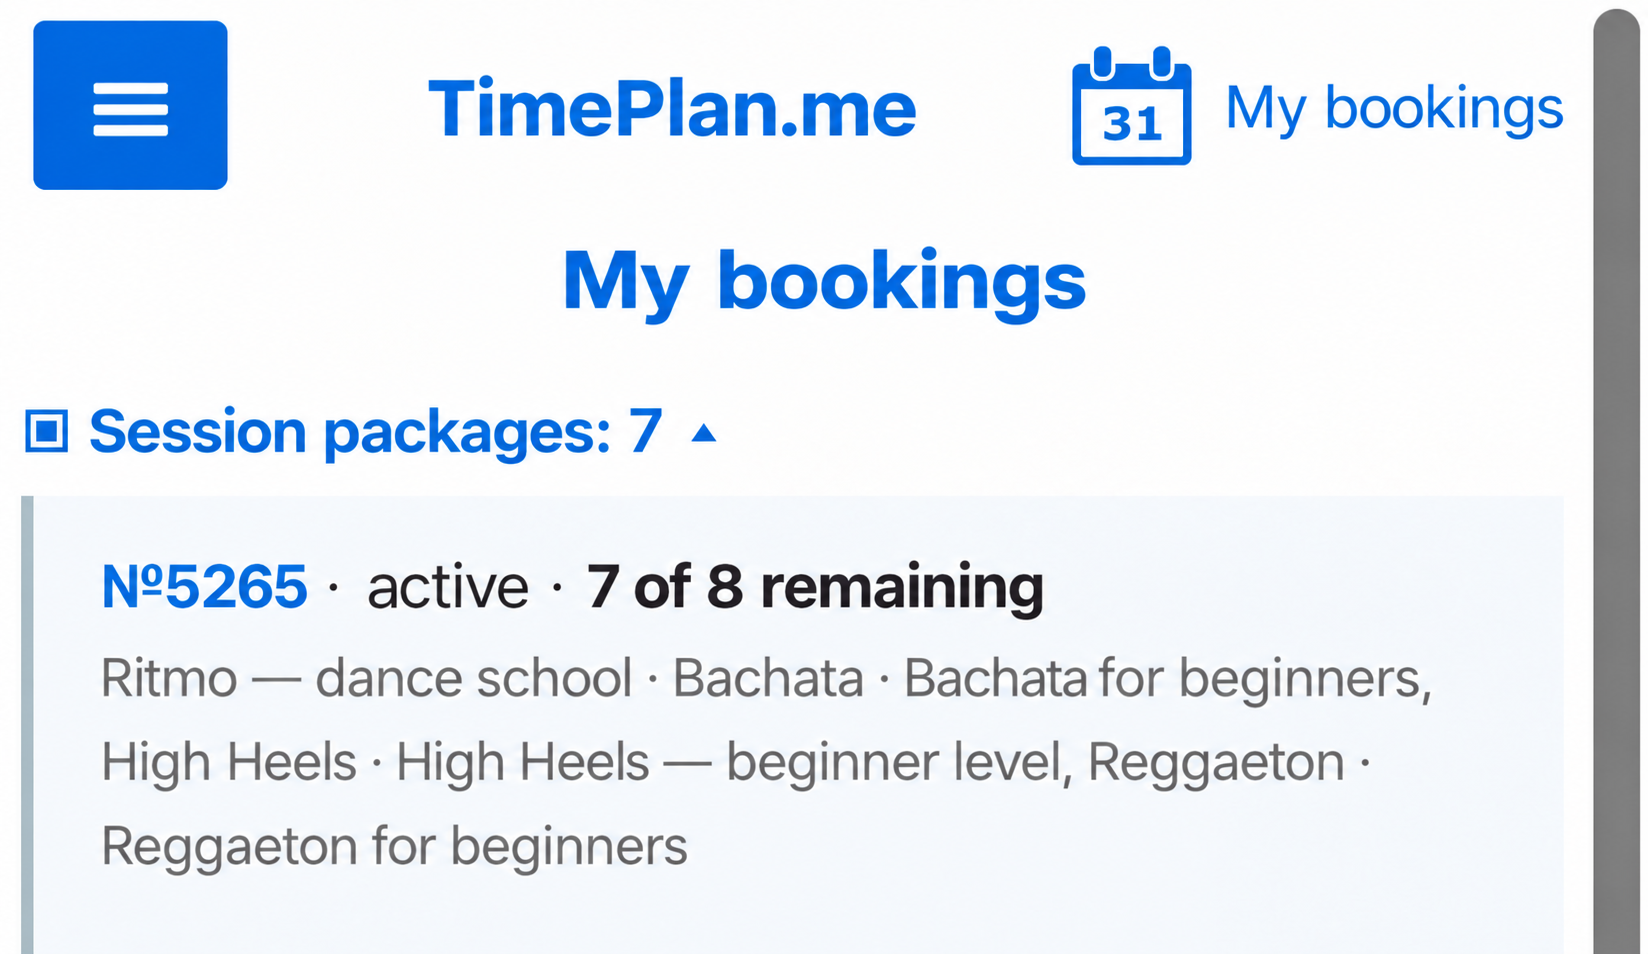Click the Reggaeton for beginners line
1648x954 pixels.
[x=394, y=847]
